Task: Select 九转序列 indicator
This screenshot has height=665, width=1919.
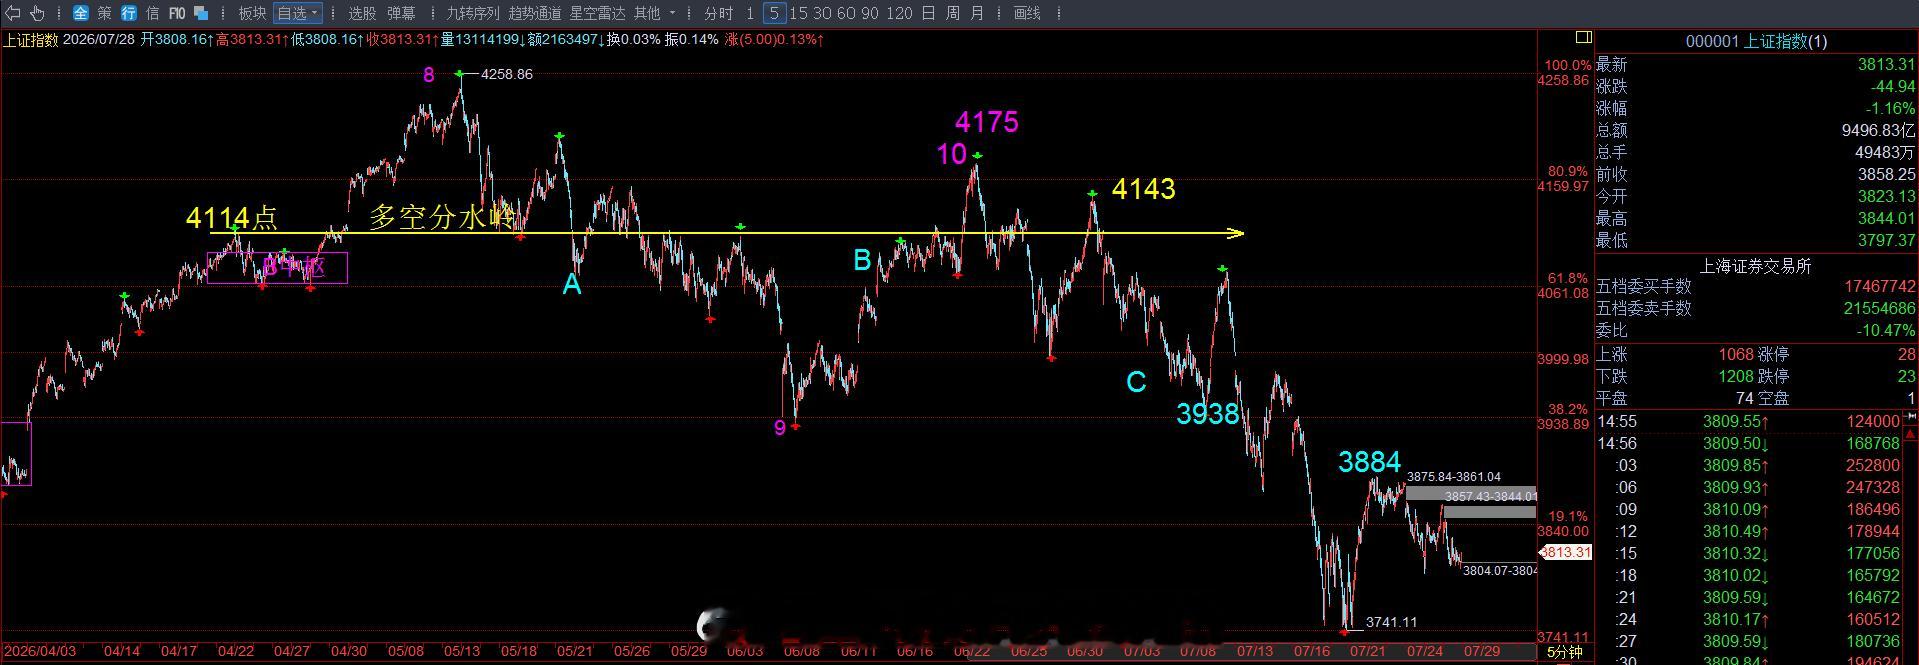Action: click(x=472, y=13)
